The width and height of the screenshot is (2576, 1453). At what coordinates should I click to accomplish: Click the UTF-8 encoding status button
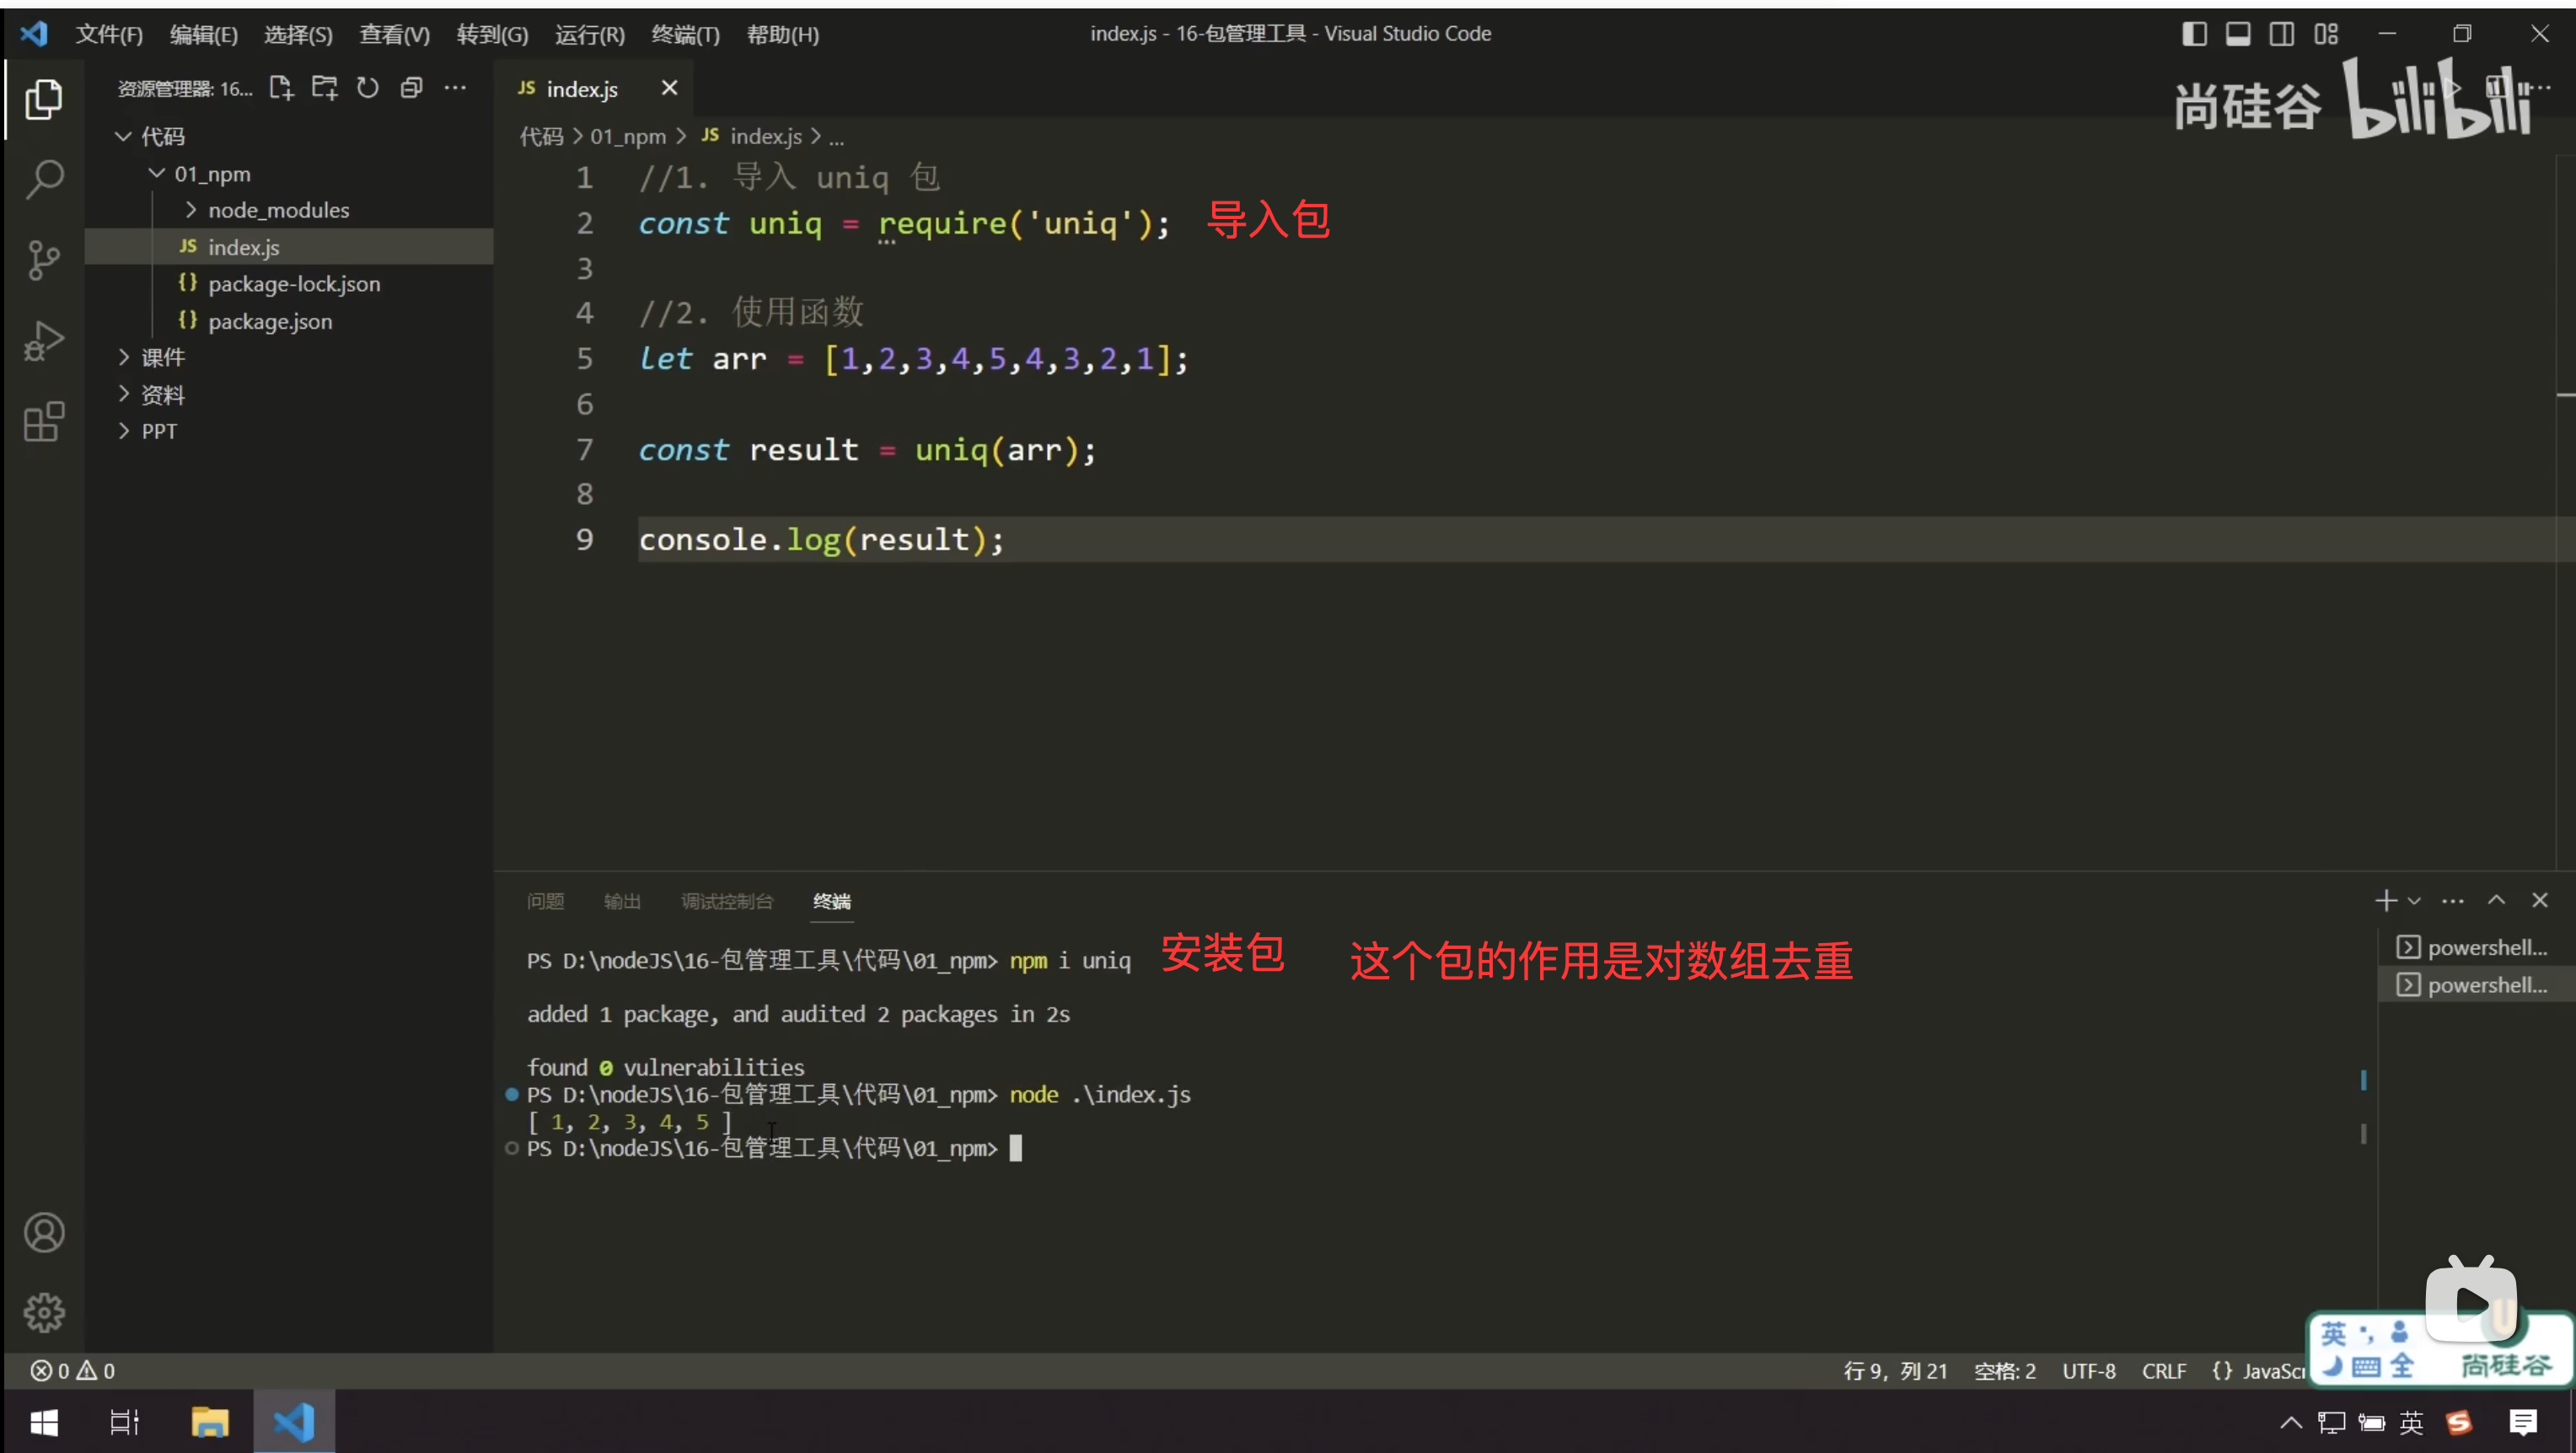pos(2089,1371)
